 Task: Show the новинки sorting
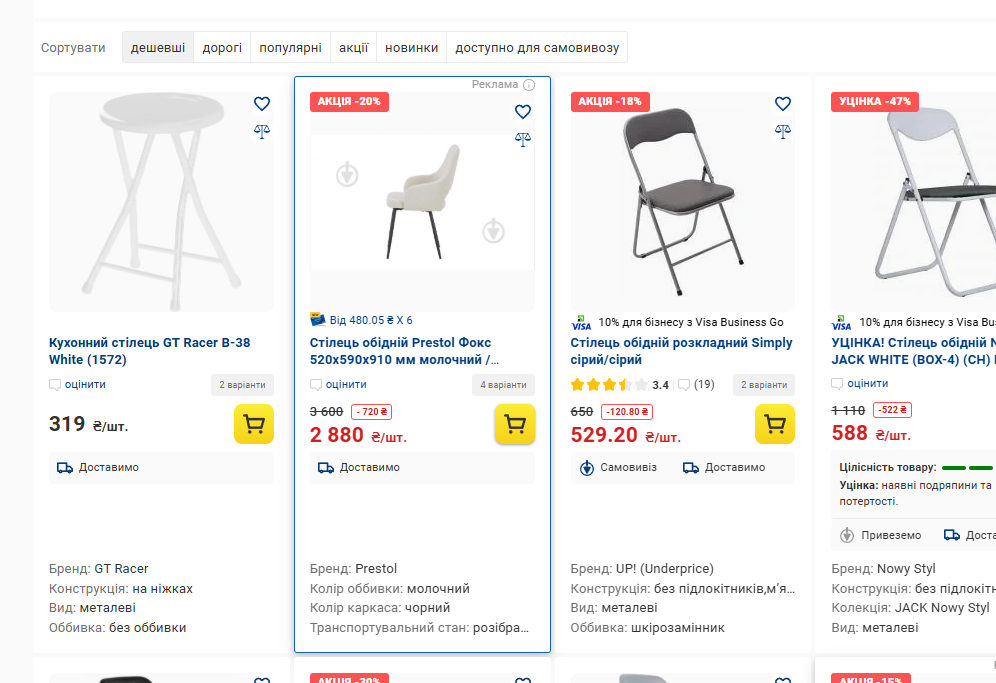click(x=412, y=48)
